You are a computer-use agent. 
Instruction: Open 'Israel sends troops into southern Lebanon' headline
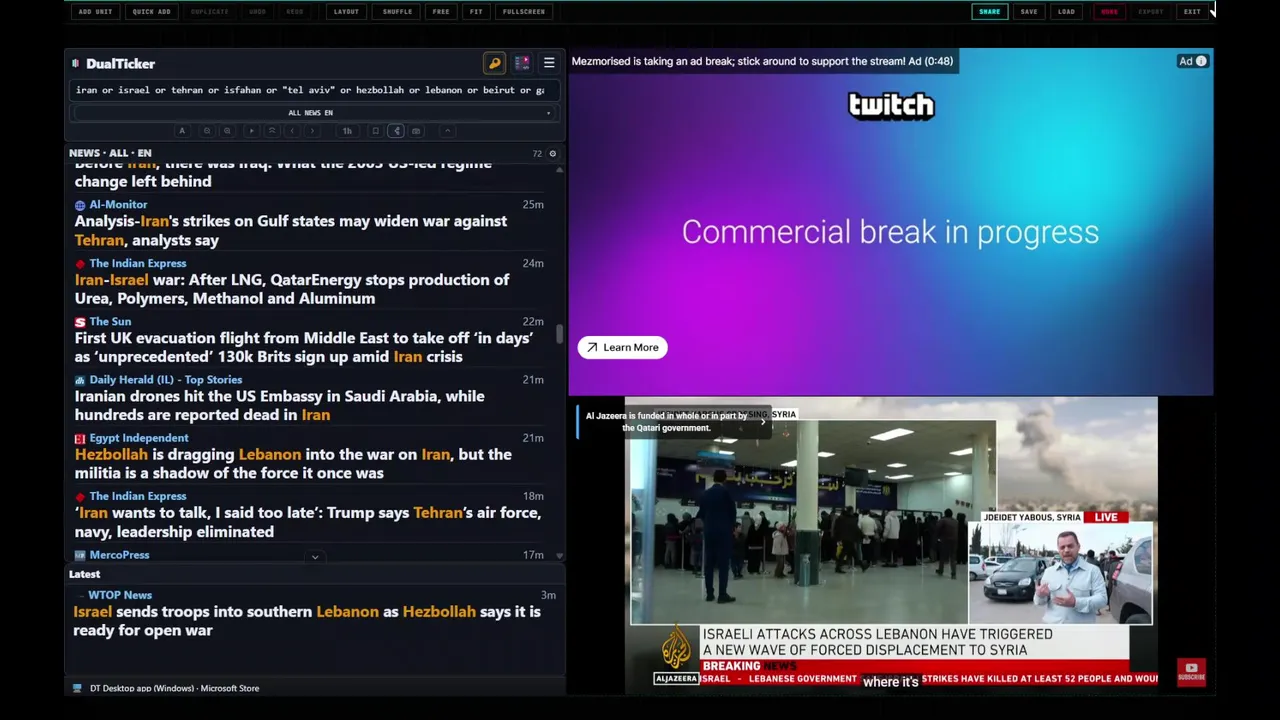(x=307, y=621)
